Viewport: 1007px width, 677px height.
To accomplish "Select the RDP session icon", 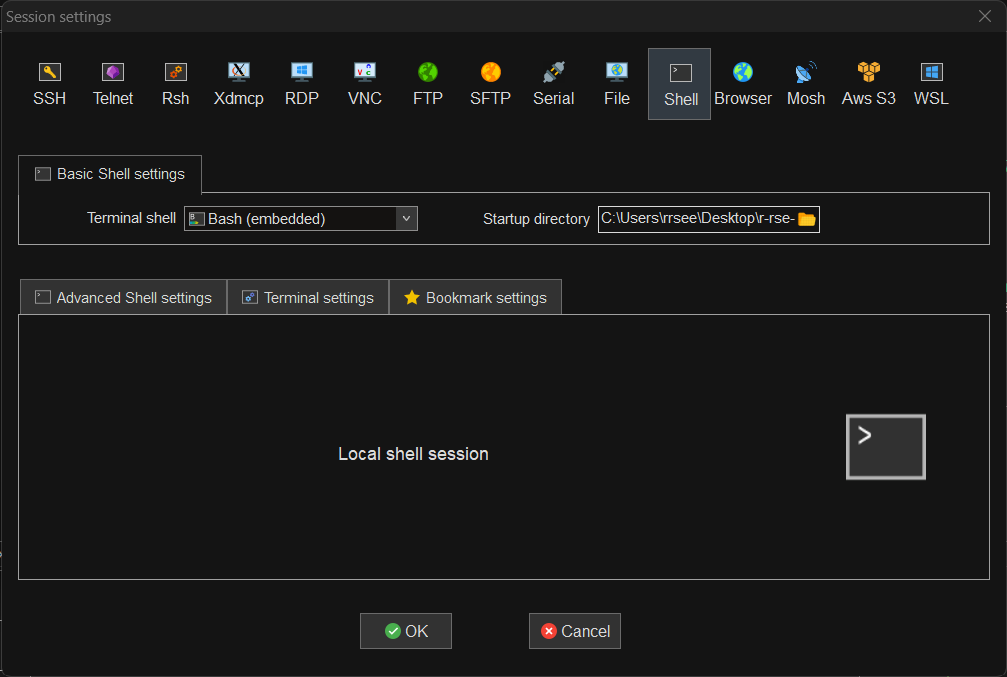I will click(x=301, y=83).
